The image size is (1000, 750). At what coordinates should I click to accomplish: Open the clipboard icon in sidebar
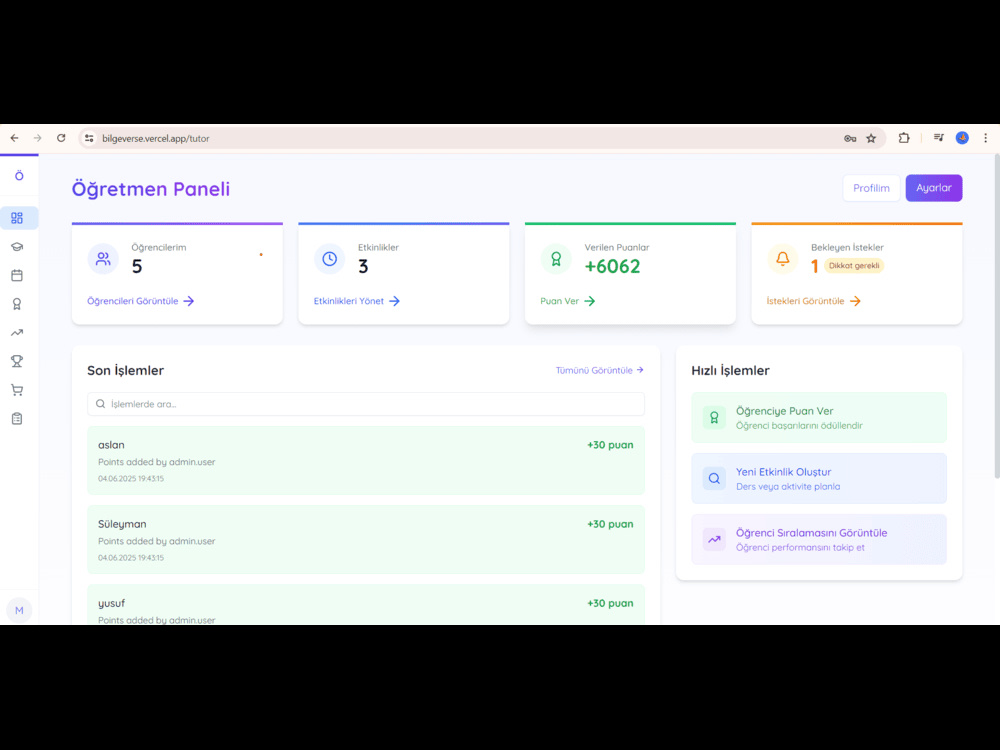click(17, 419)
